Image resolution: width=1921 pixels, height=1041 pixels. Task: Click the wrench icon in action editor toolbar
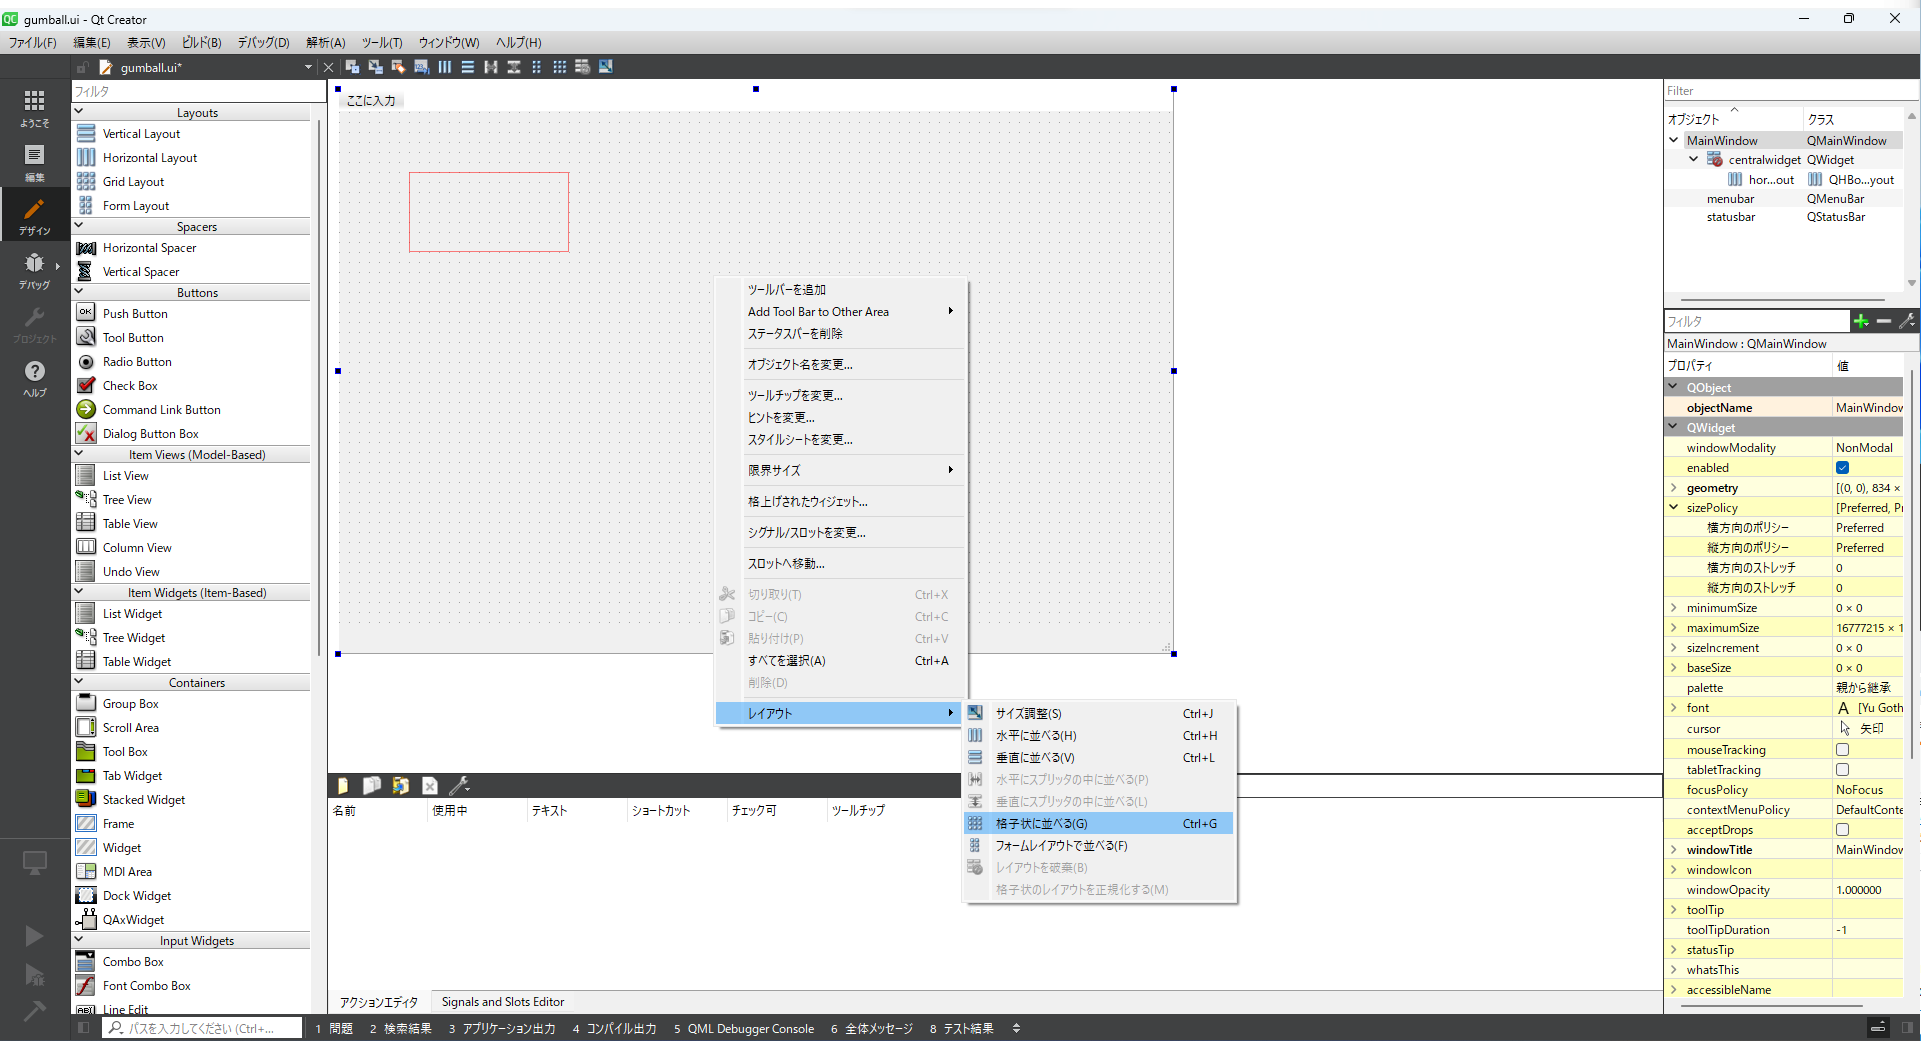pos(459,786)
